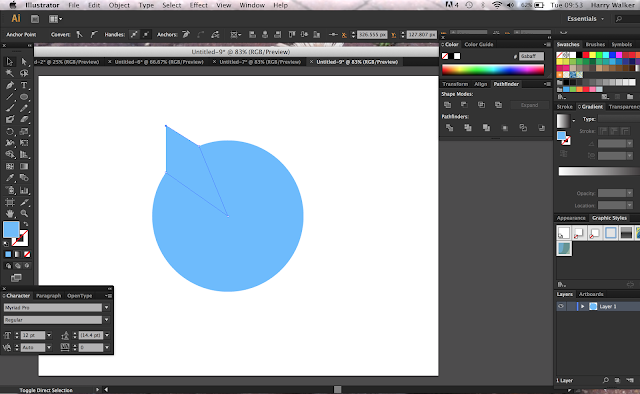Select the Gradient tool in toolbar
Viewport: 640px width, 394px height.
click(24, 166)
